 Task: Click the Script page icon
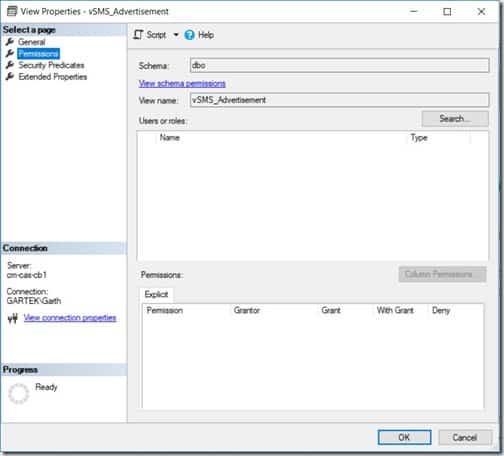tap(138, 35)
